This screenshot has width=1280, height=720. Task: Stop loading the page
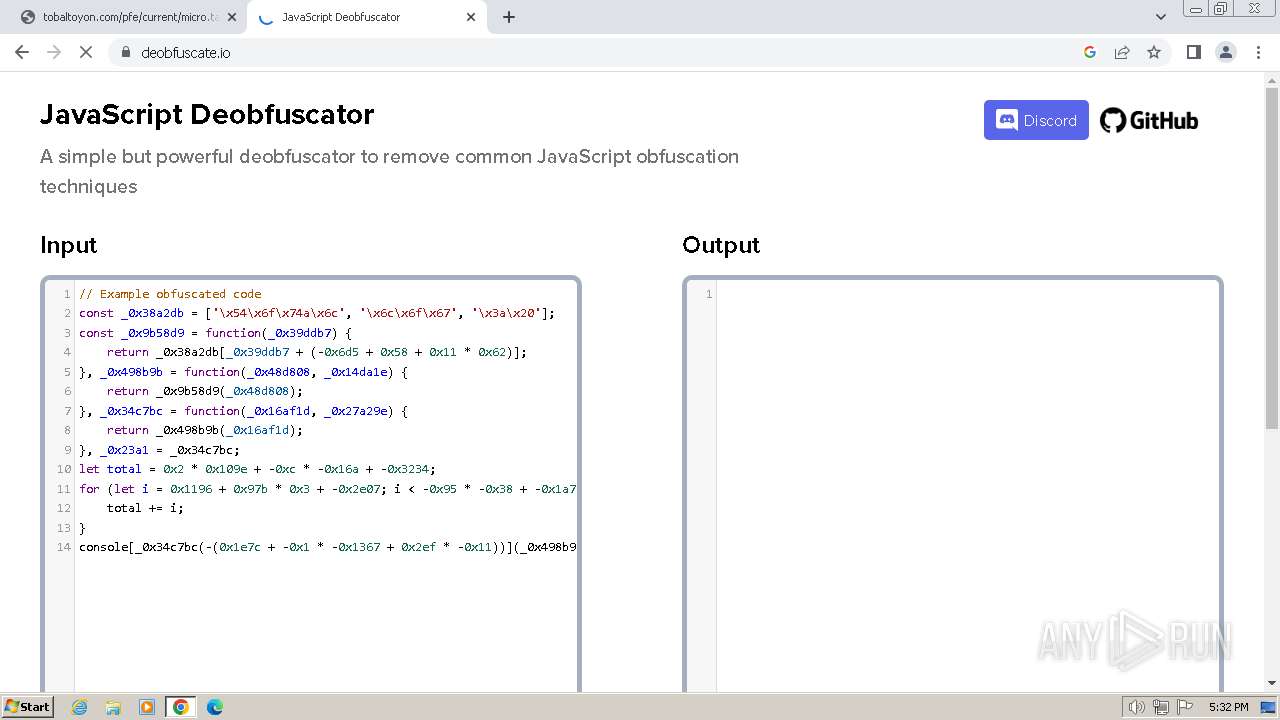pyautogui.click(x=86, y=52)
